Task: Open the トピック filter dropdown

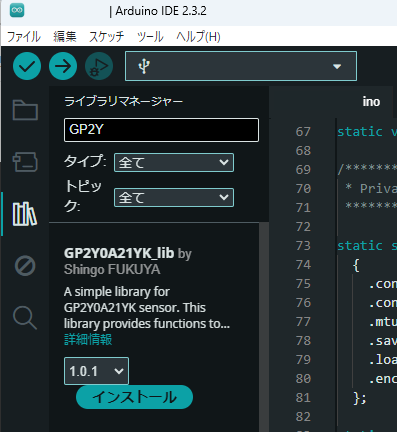Action: click(x=174, y=197)
